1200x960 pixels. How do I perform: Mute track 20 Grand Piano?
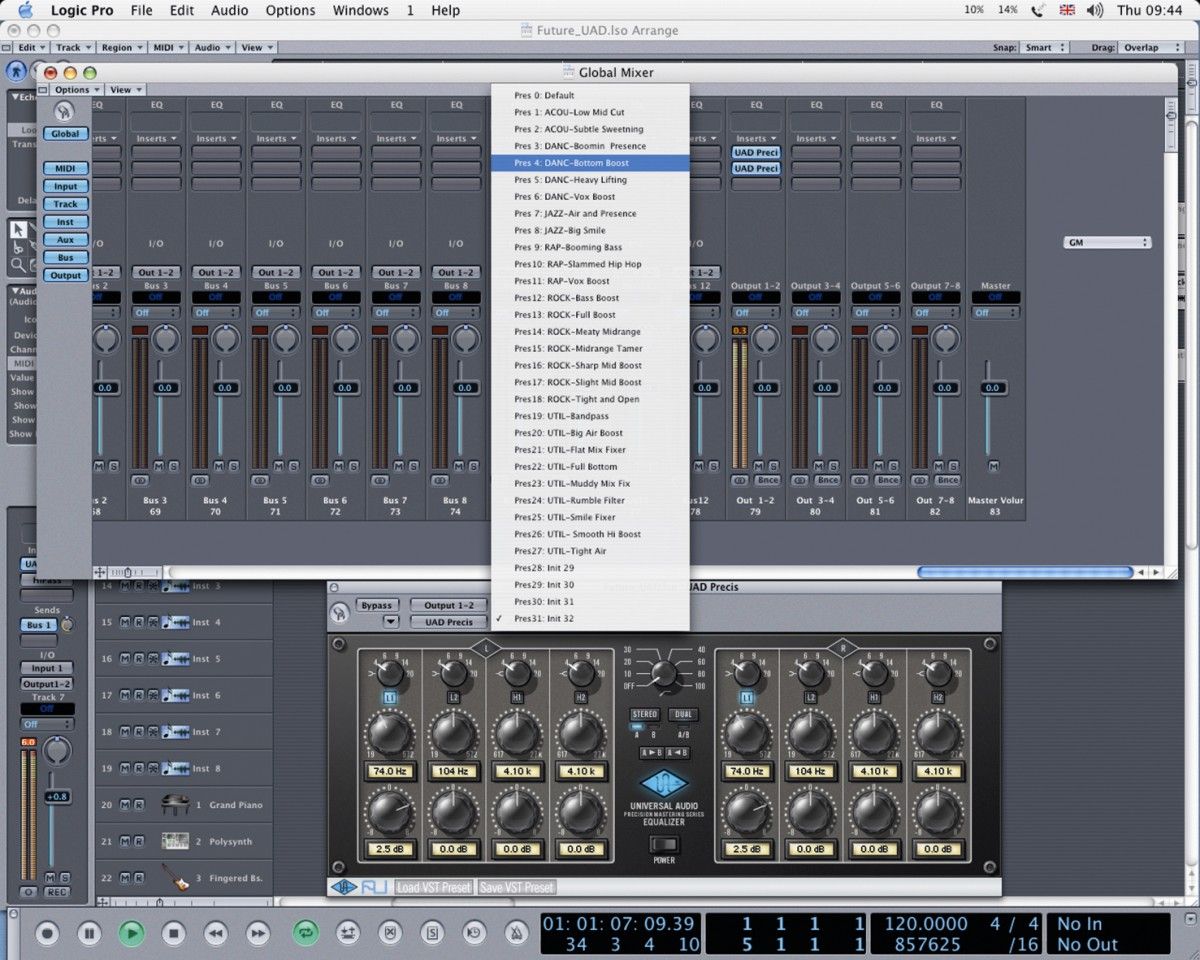125,804
